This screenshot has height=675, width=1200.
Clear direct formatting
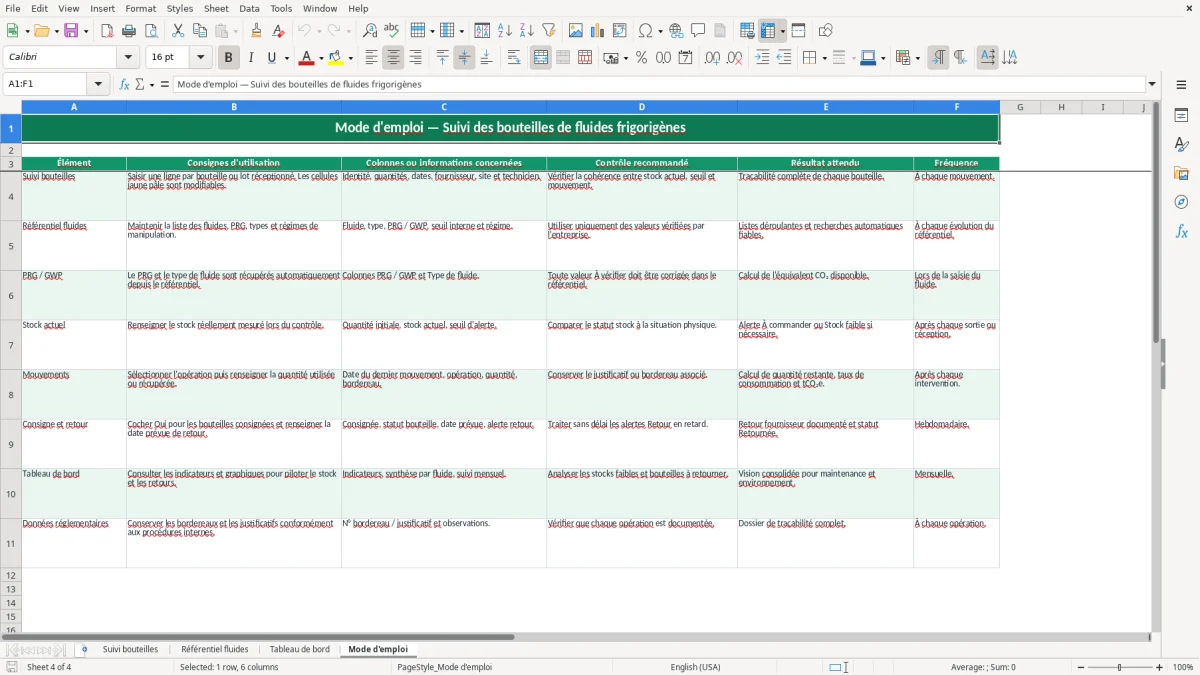[278, 31]
